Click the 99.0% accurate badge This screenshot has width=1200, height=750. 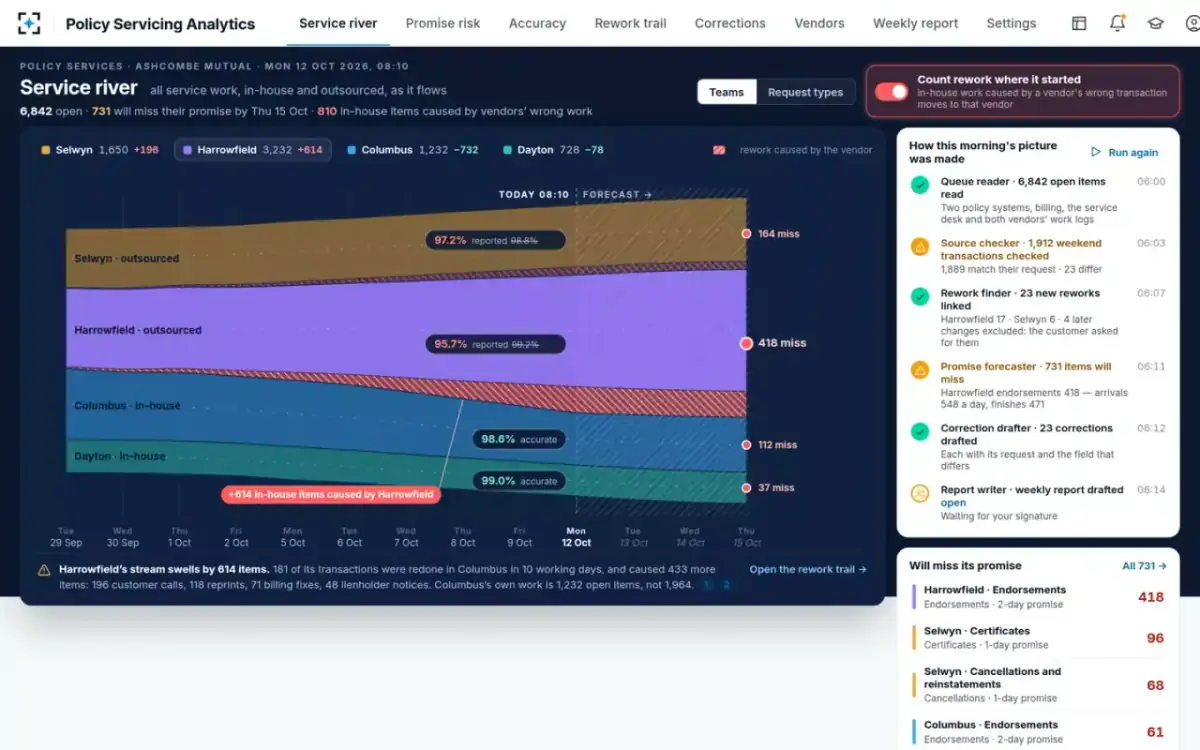[518, 481]
